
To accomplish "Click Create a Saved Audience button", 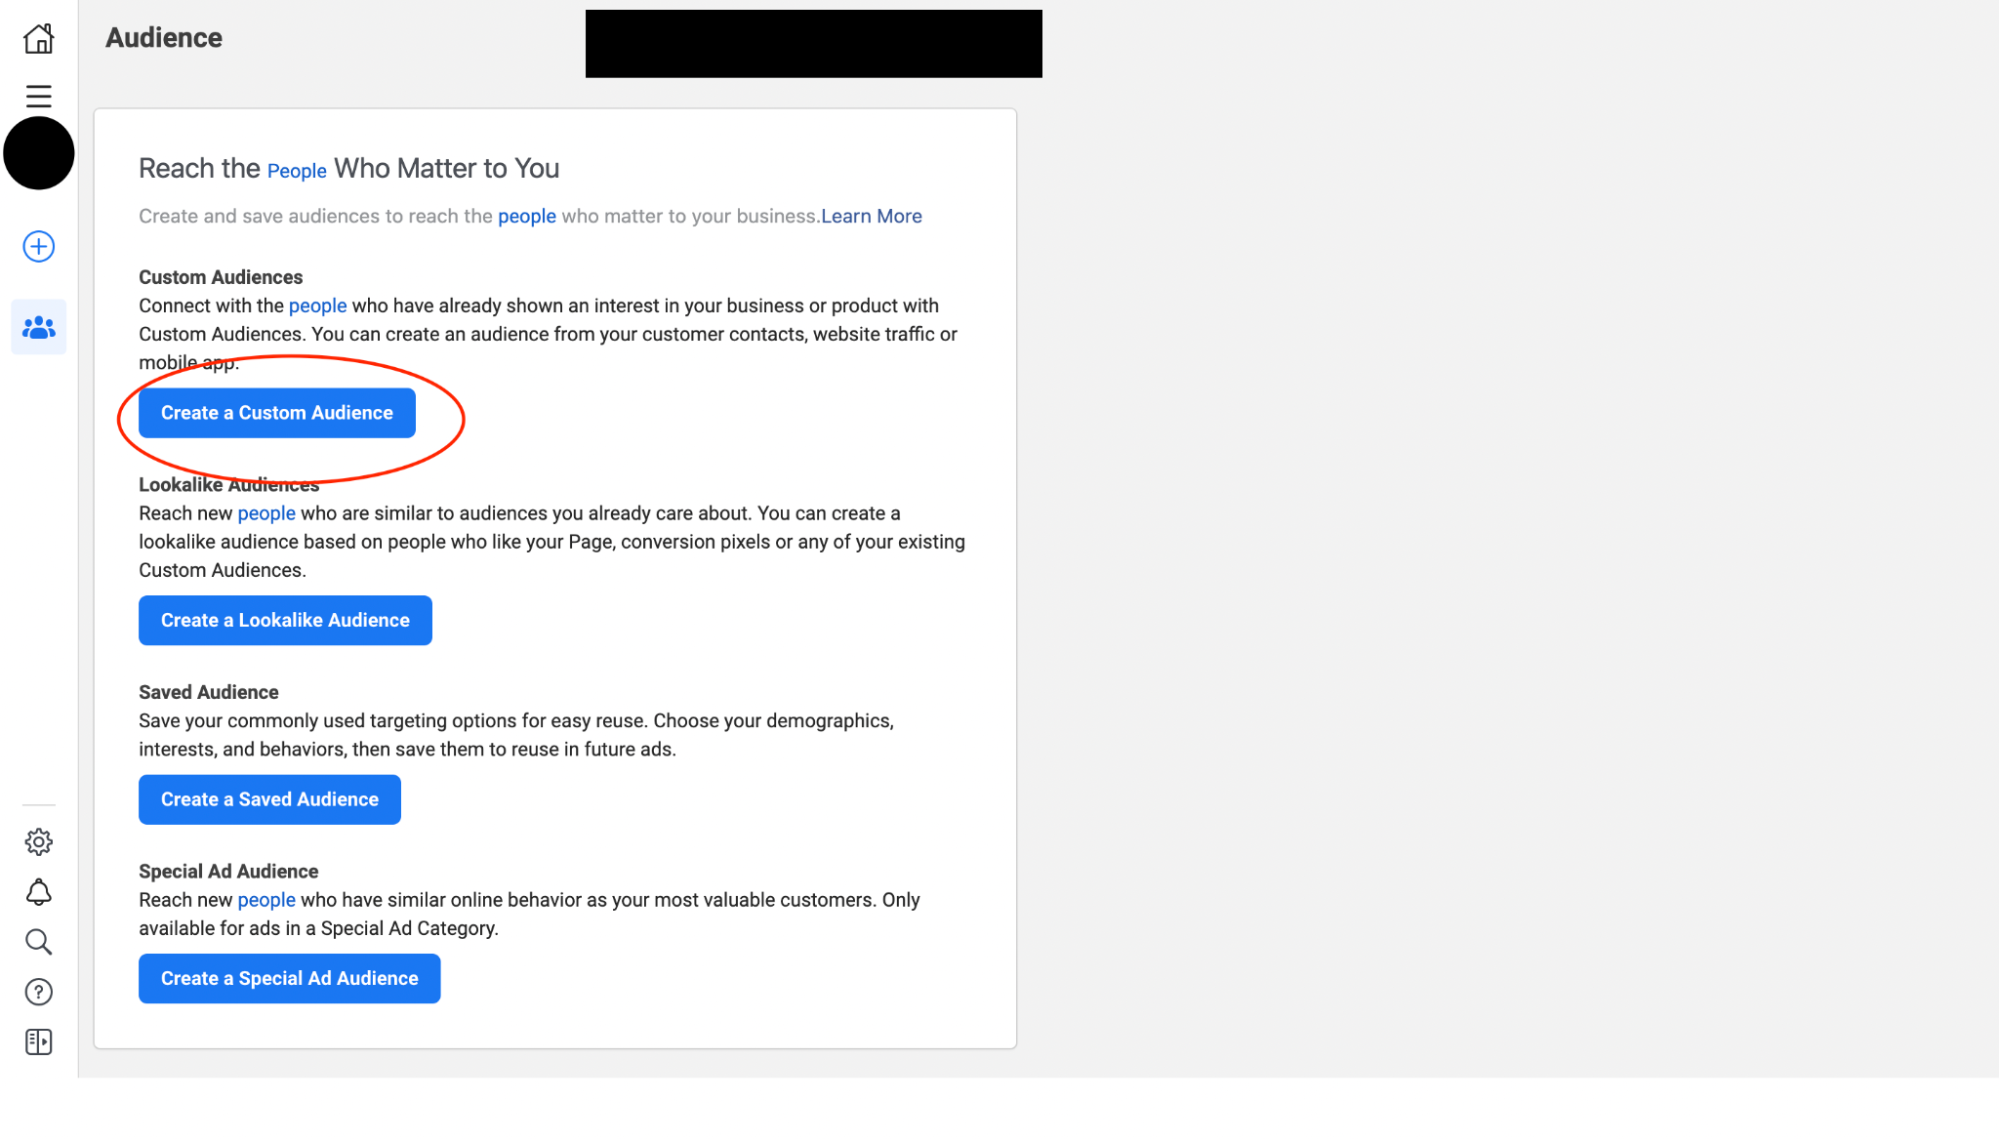I will [269, 799].
